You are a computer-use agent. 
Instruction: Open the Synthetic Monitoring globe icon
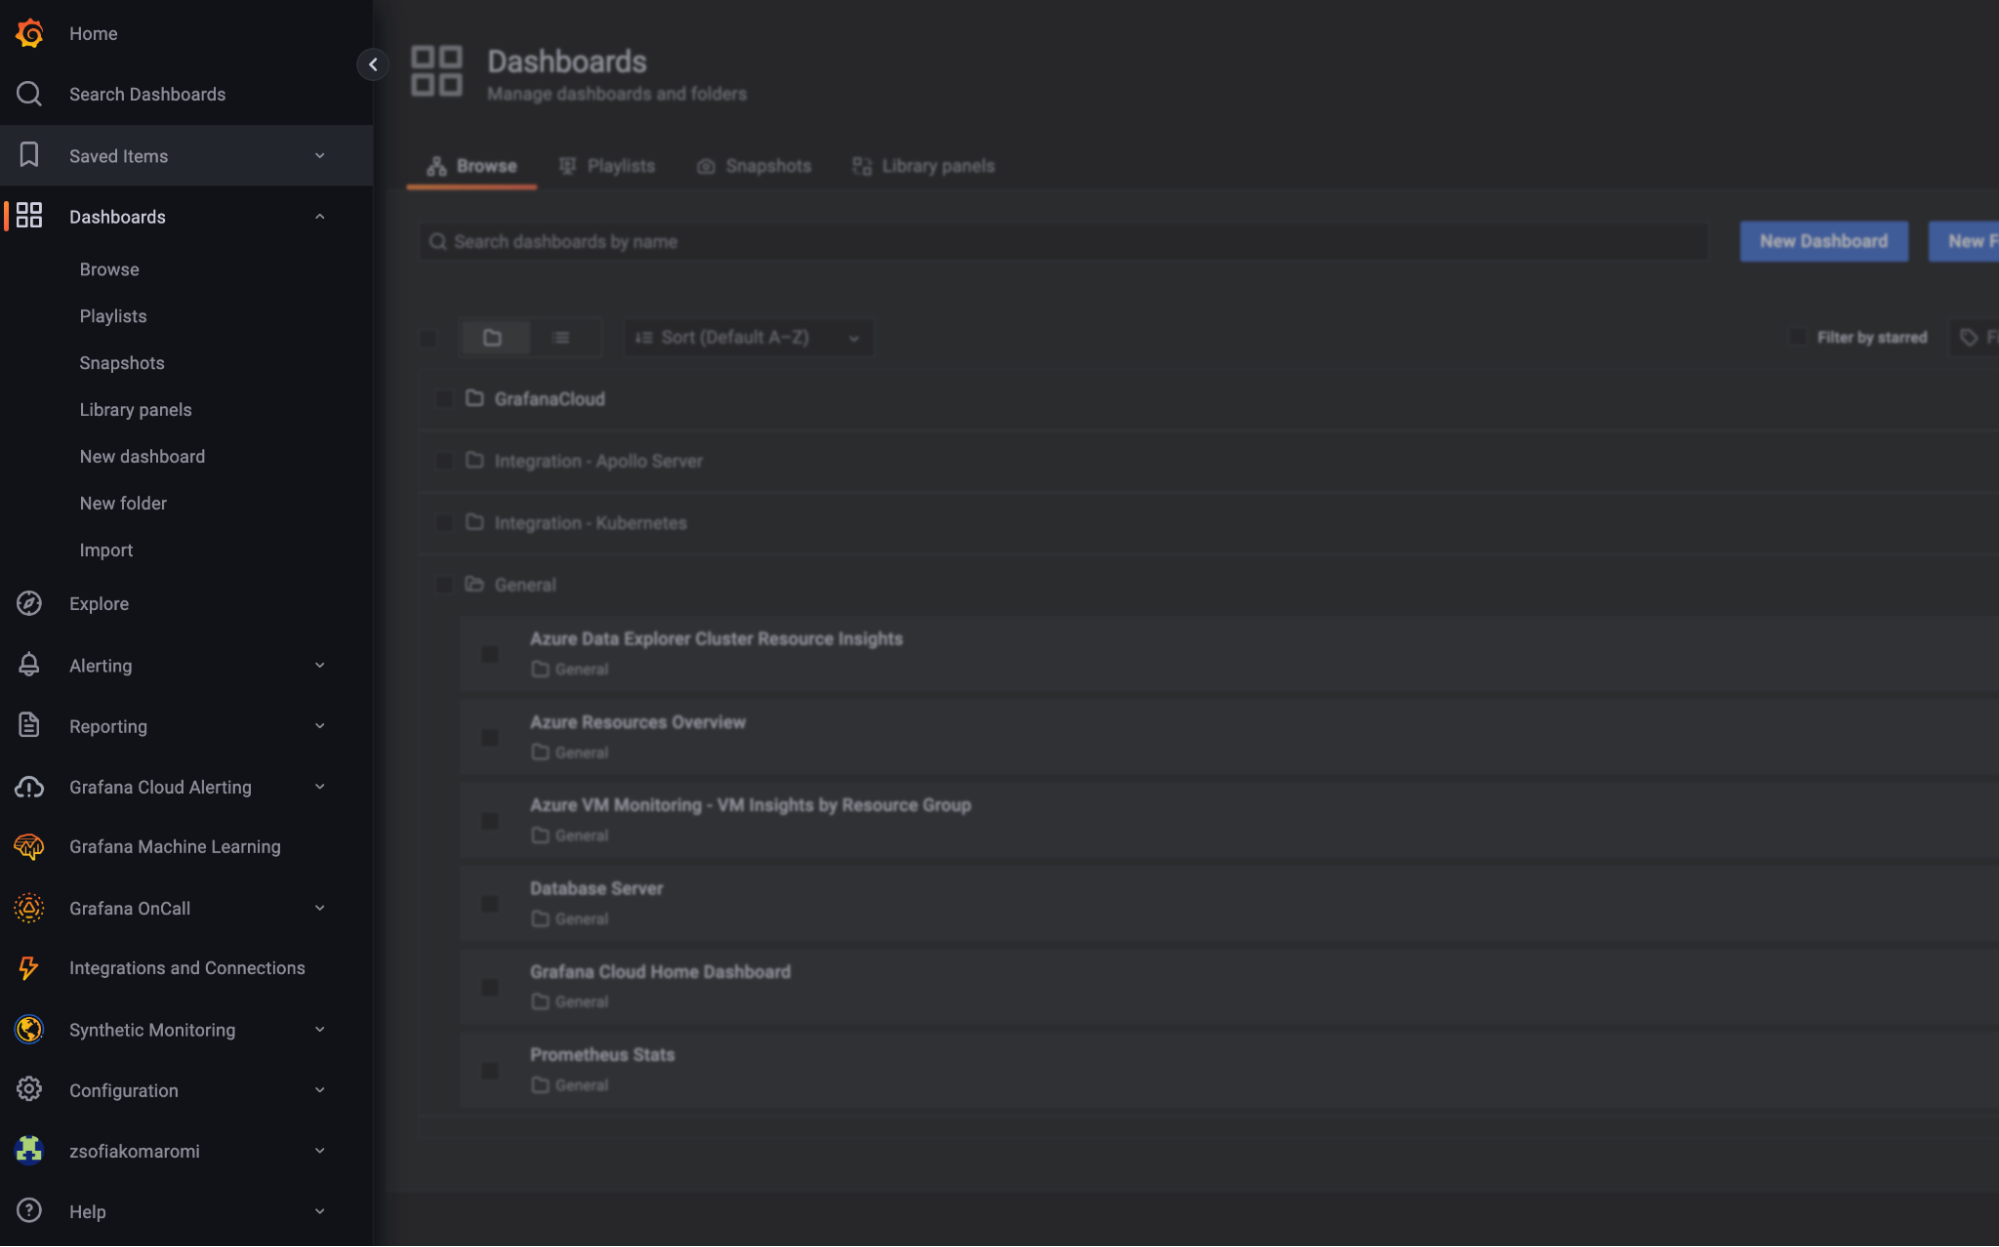[x=29, y=1029]
